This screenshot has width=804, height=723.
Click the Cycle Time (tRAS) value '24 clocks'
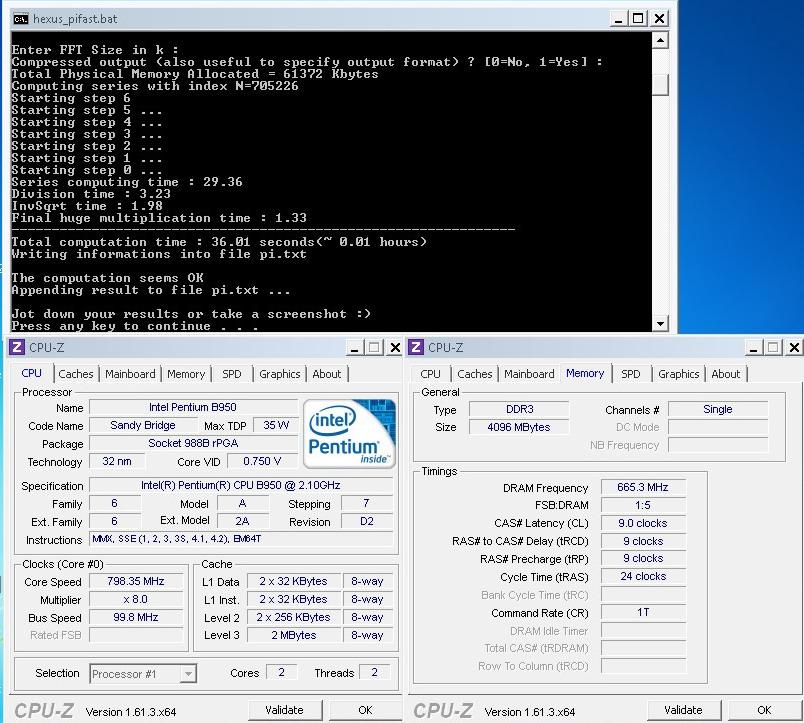[x=643, y=576]
